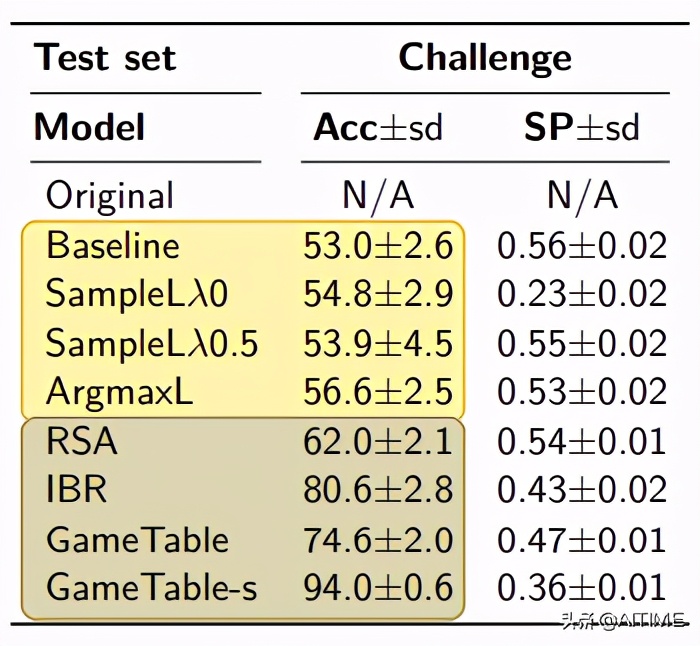700x646 pixels.
Task: Click the 80.6±2.8 accuracy cell
Action: [x=378, y=490]
